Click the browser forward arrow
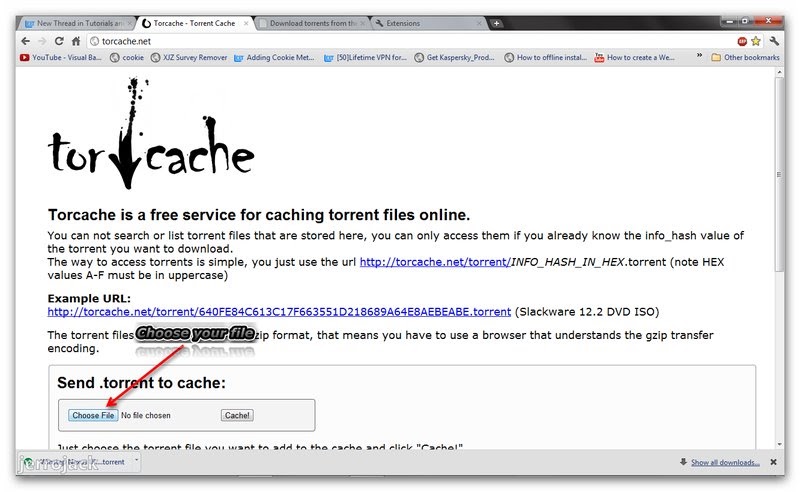800x492 pixels. 42,41
